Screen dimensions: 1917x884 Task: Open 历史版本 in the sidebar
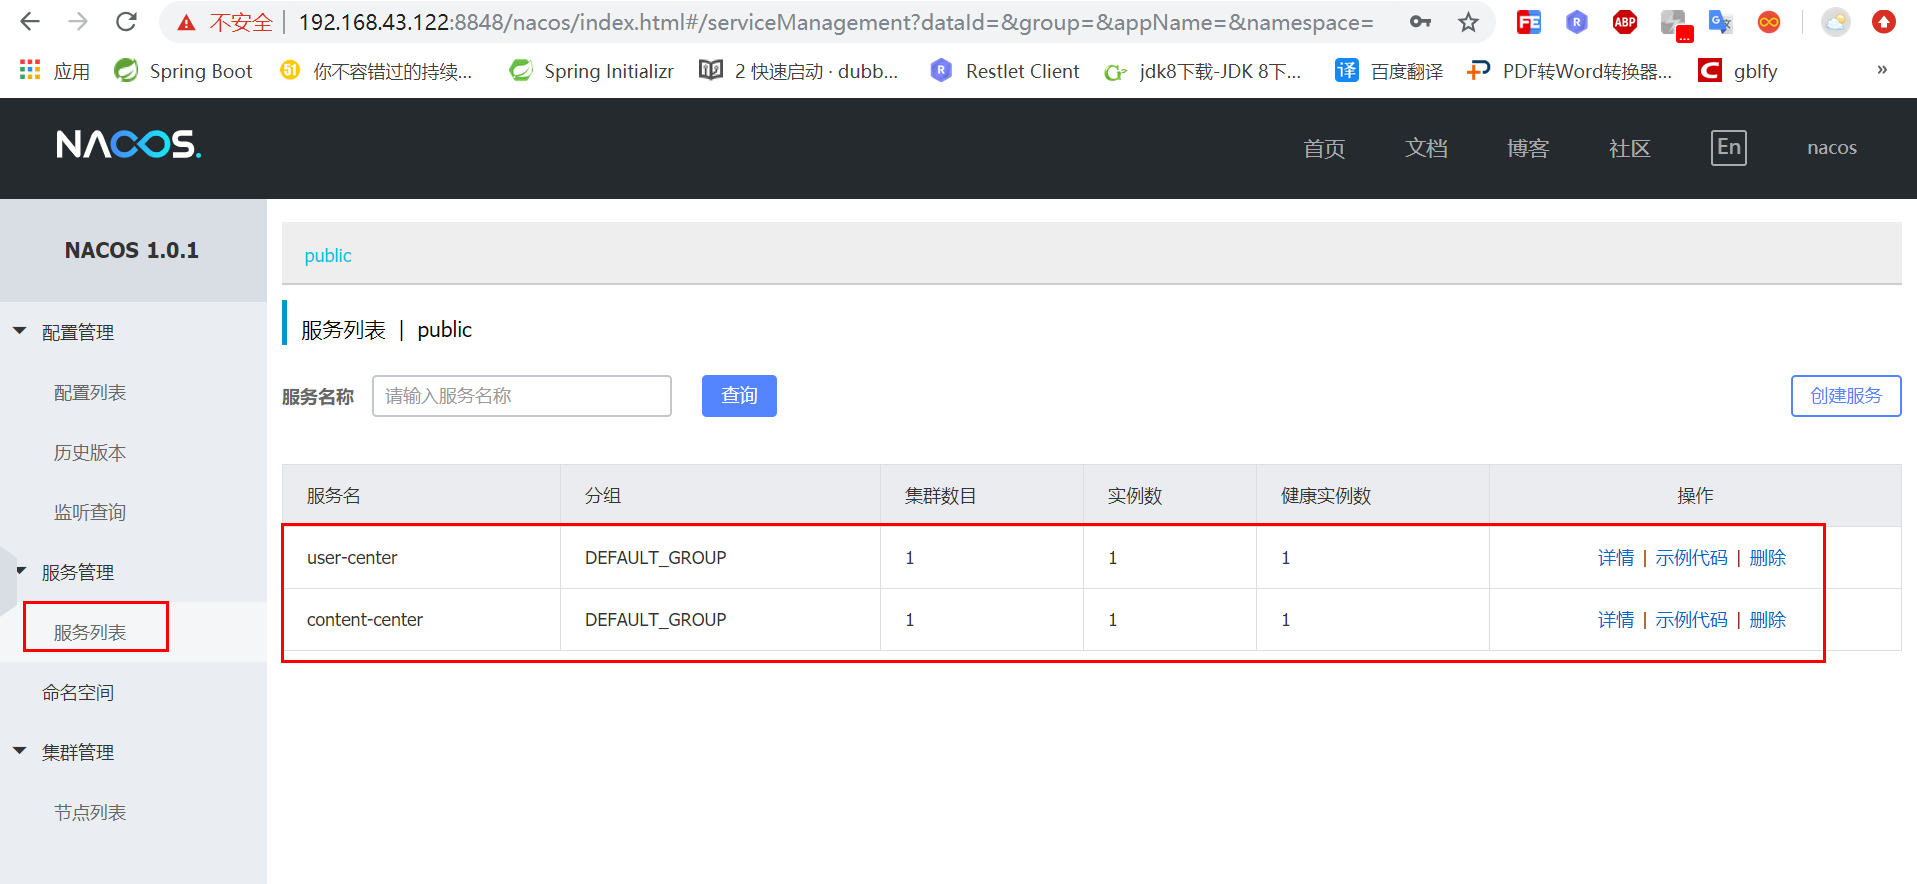pos(90,452)
